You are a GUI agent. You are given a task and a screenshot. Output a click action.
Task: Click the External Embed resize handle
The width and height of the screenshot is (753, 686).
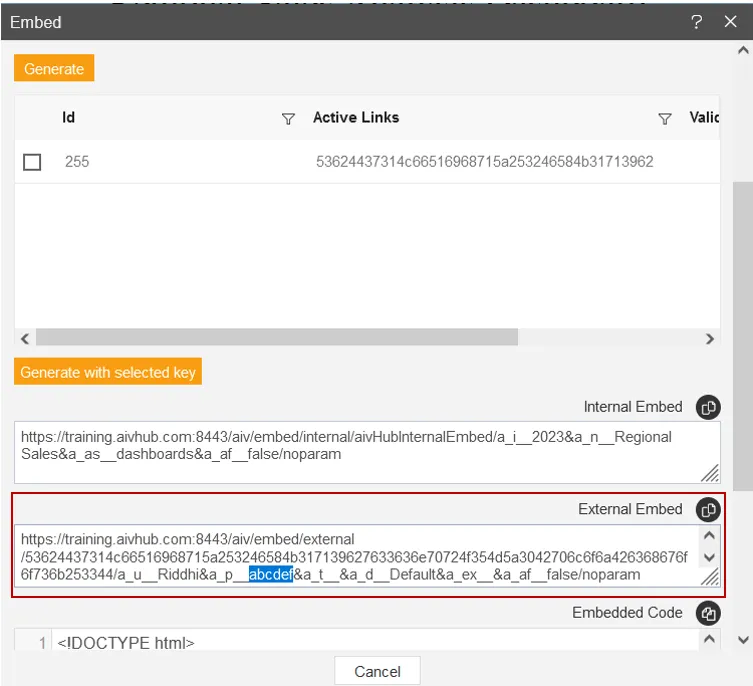(710, 576)
